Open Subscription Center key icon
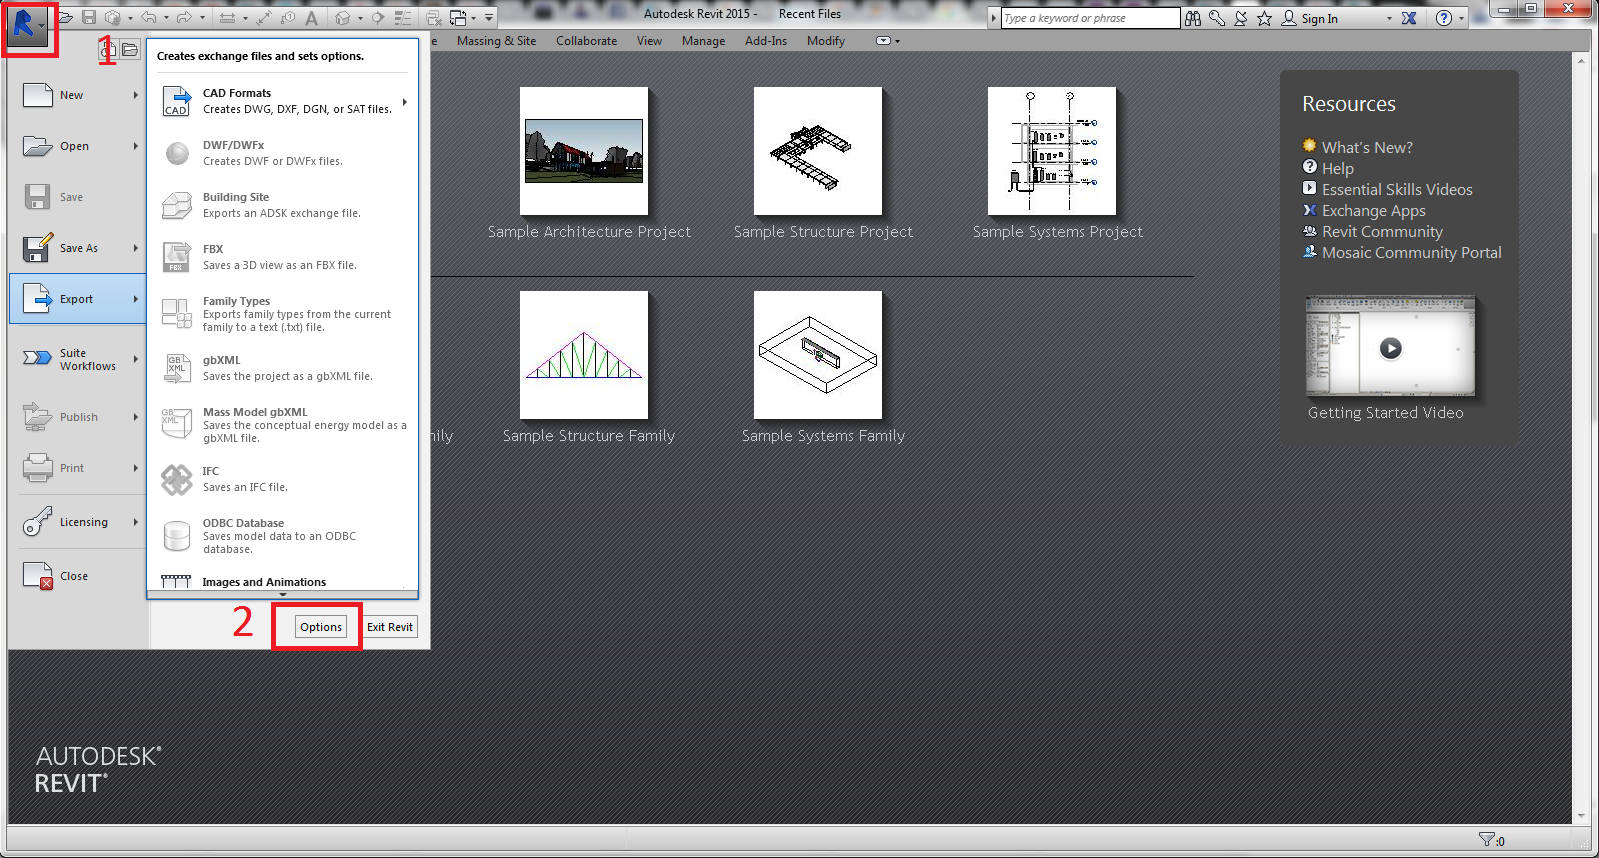Viewport: 1599px width, 858px height. 1217,18
